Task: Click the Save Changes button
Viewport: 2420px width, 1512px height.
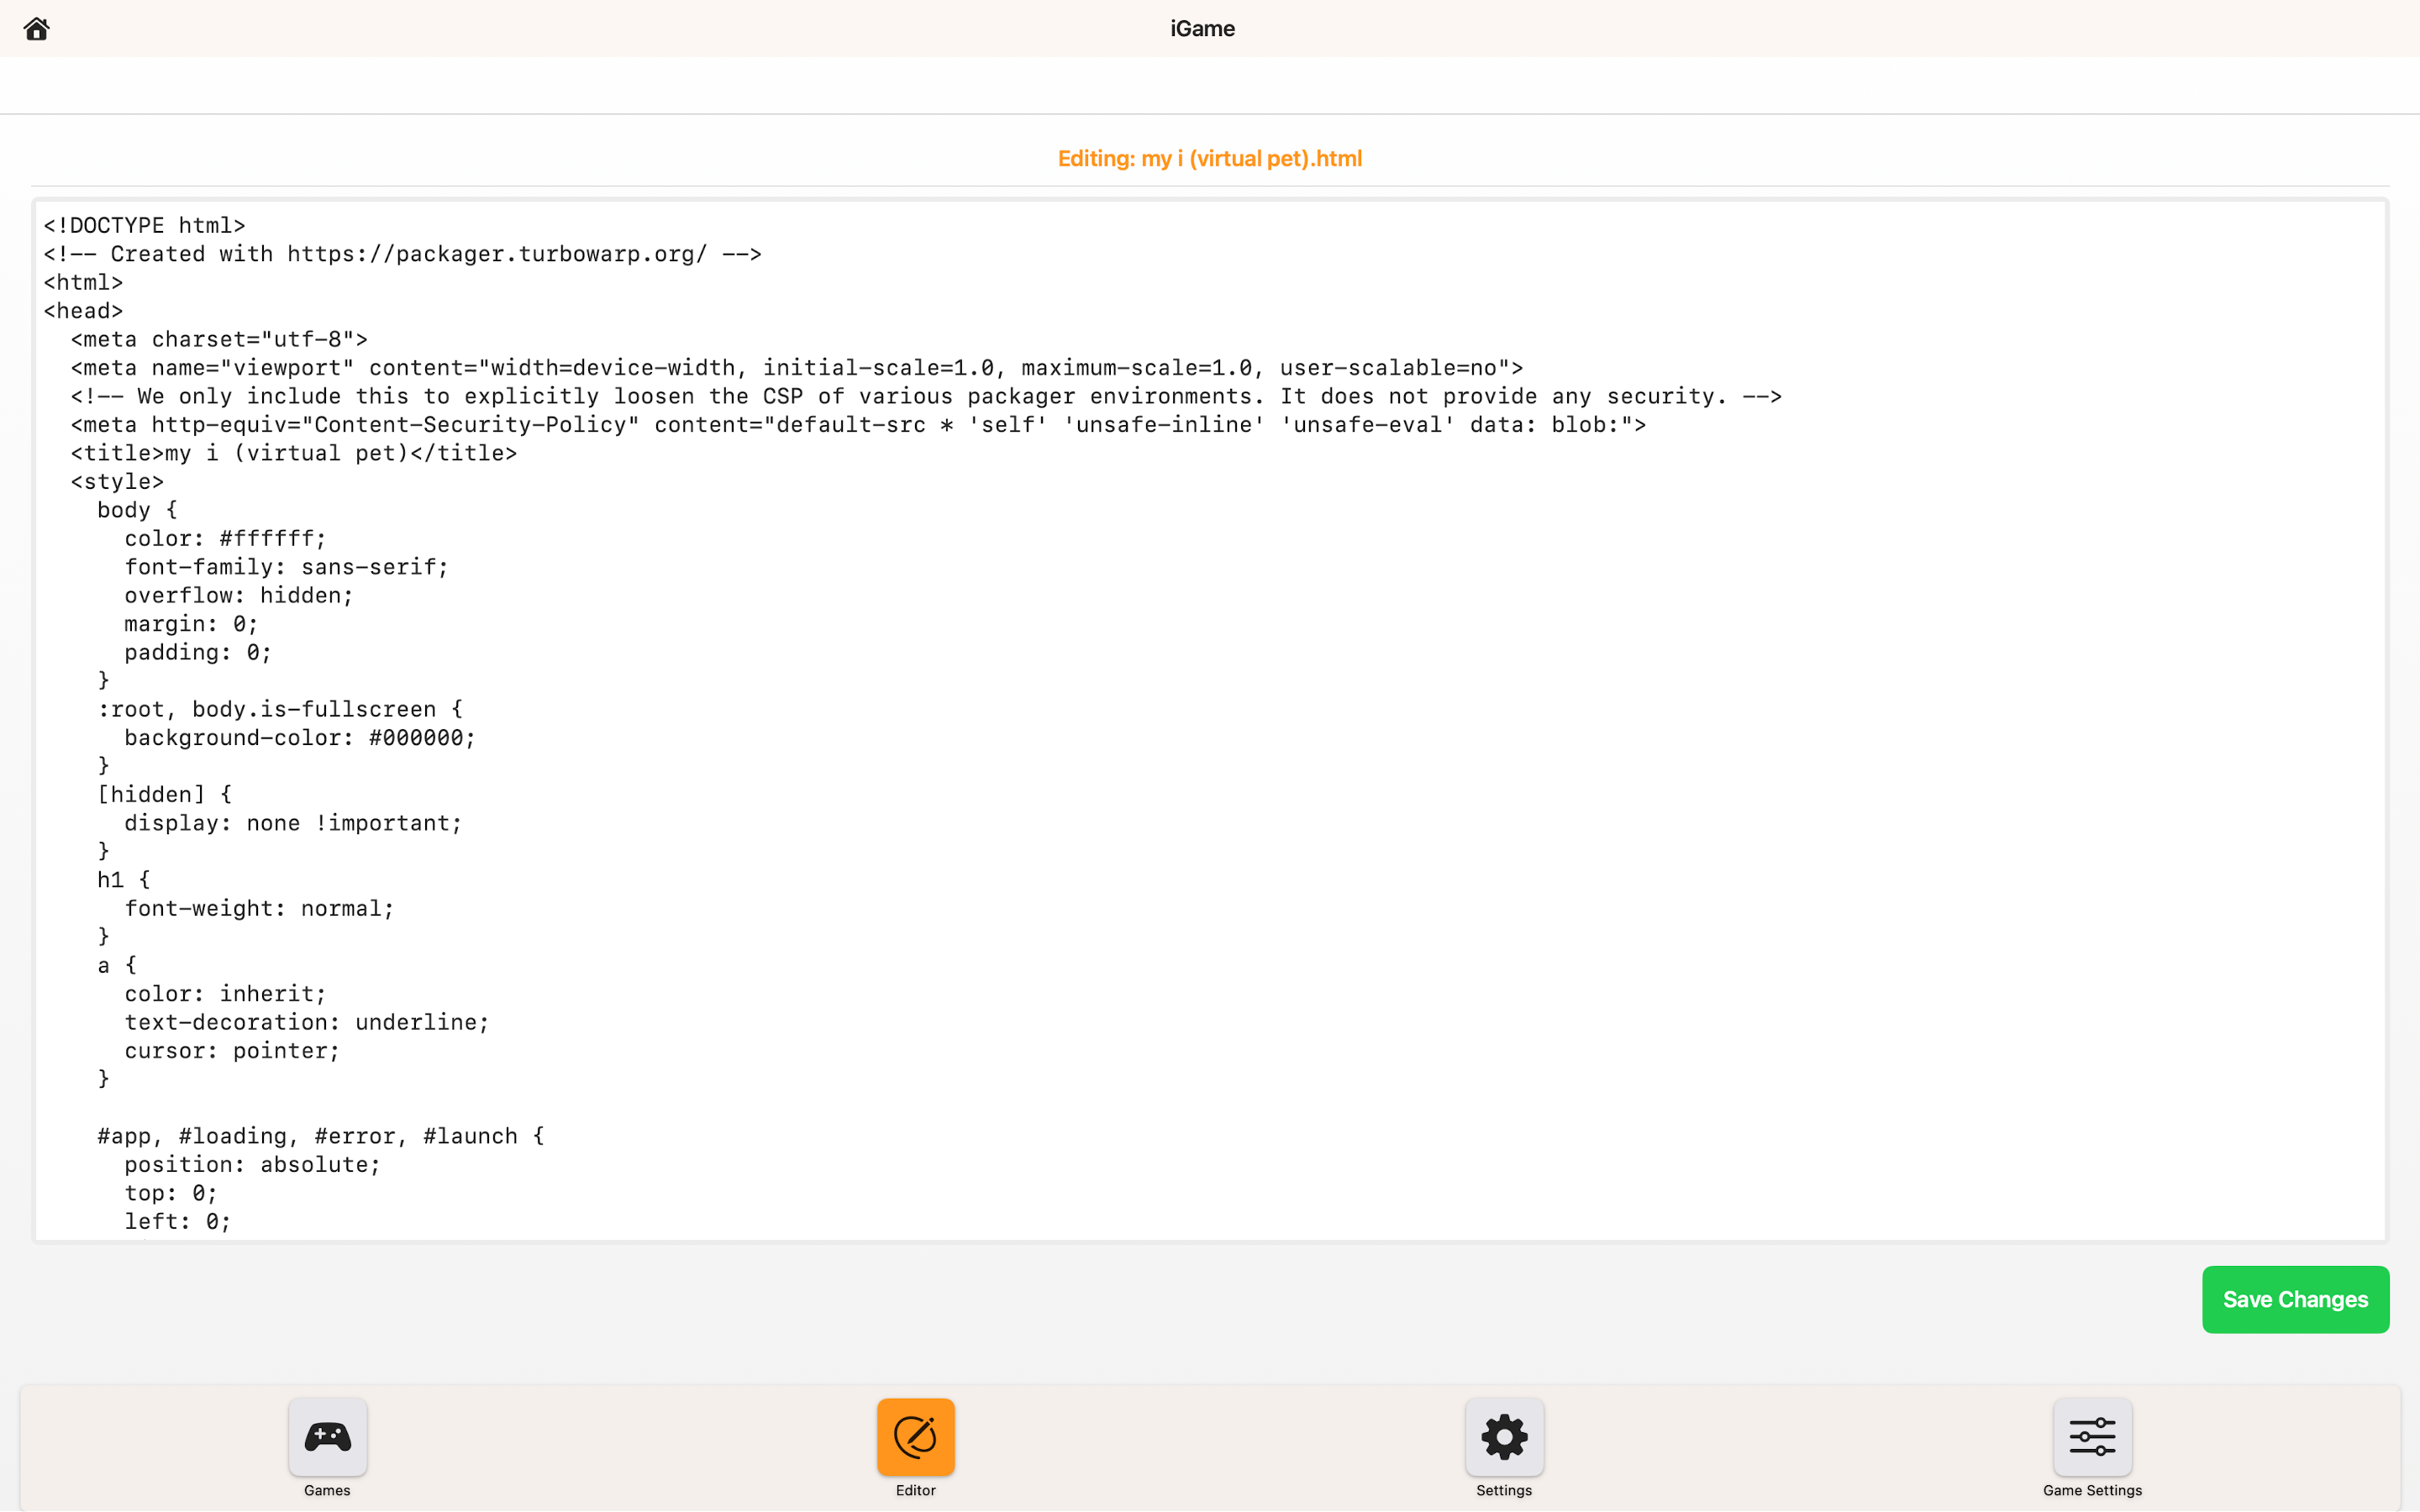Action: (x=2295, y=1299)
